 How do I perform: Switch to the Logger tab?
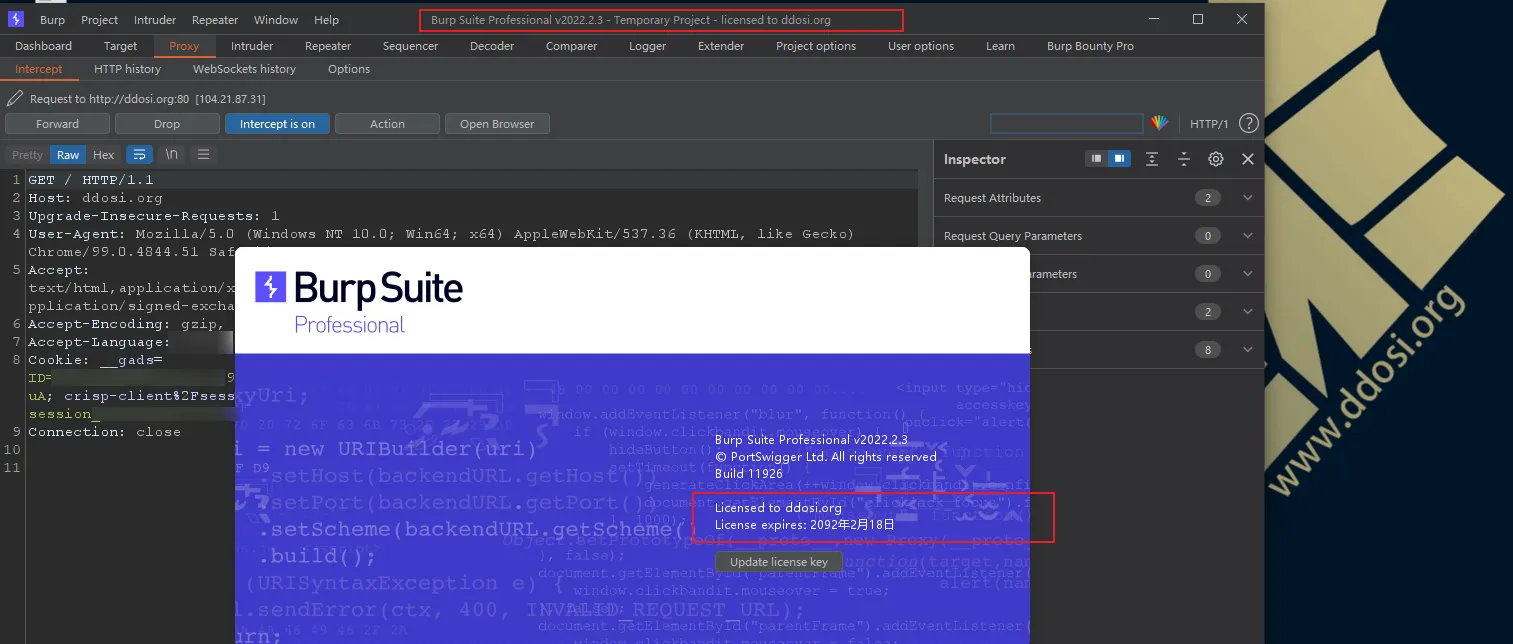[x=648, y=46]
